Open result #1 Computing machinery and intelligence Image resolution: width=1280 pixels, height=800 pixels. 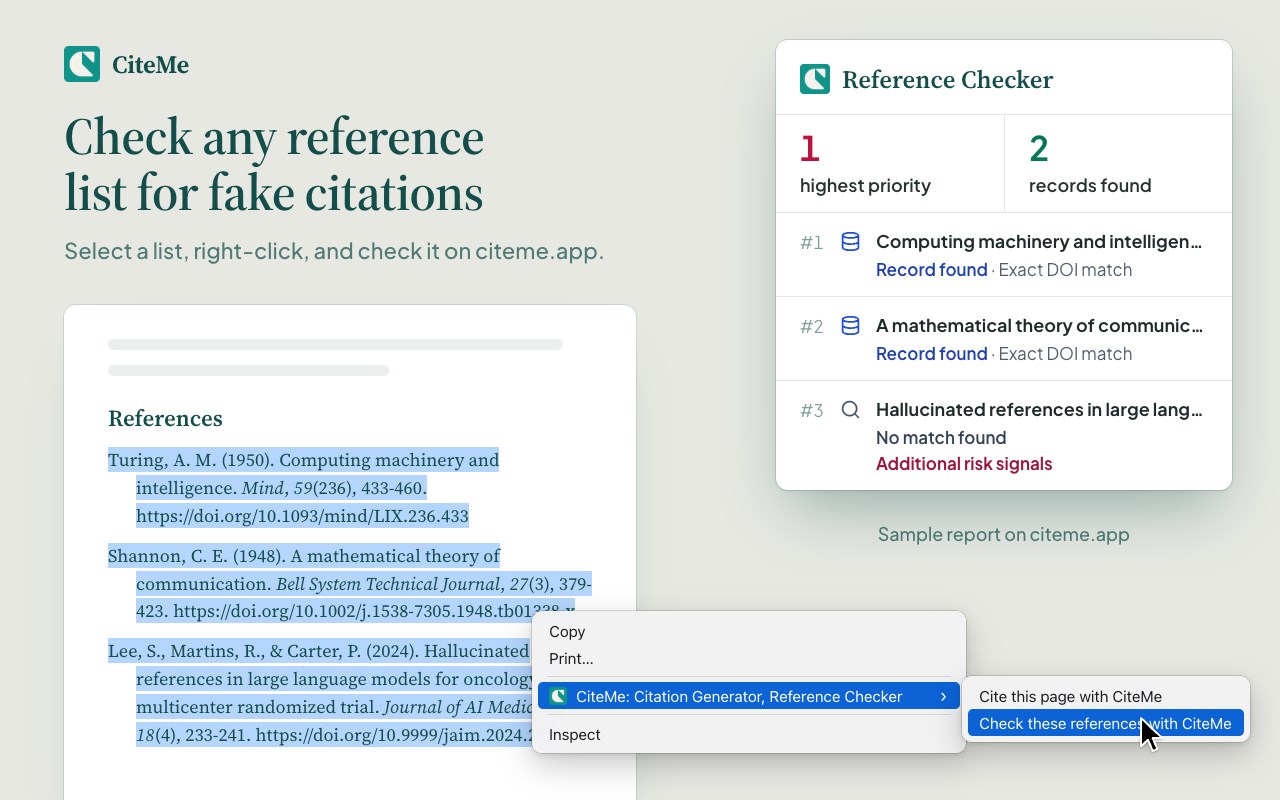point(1004,255)
